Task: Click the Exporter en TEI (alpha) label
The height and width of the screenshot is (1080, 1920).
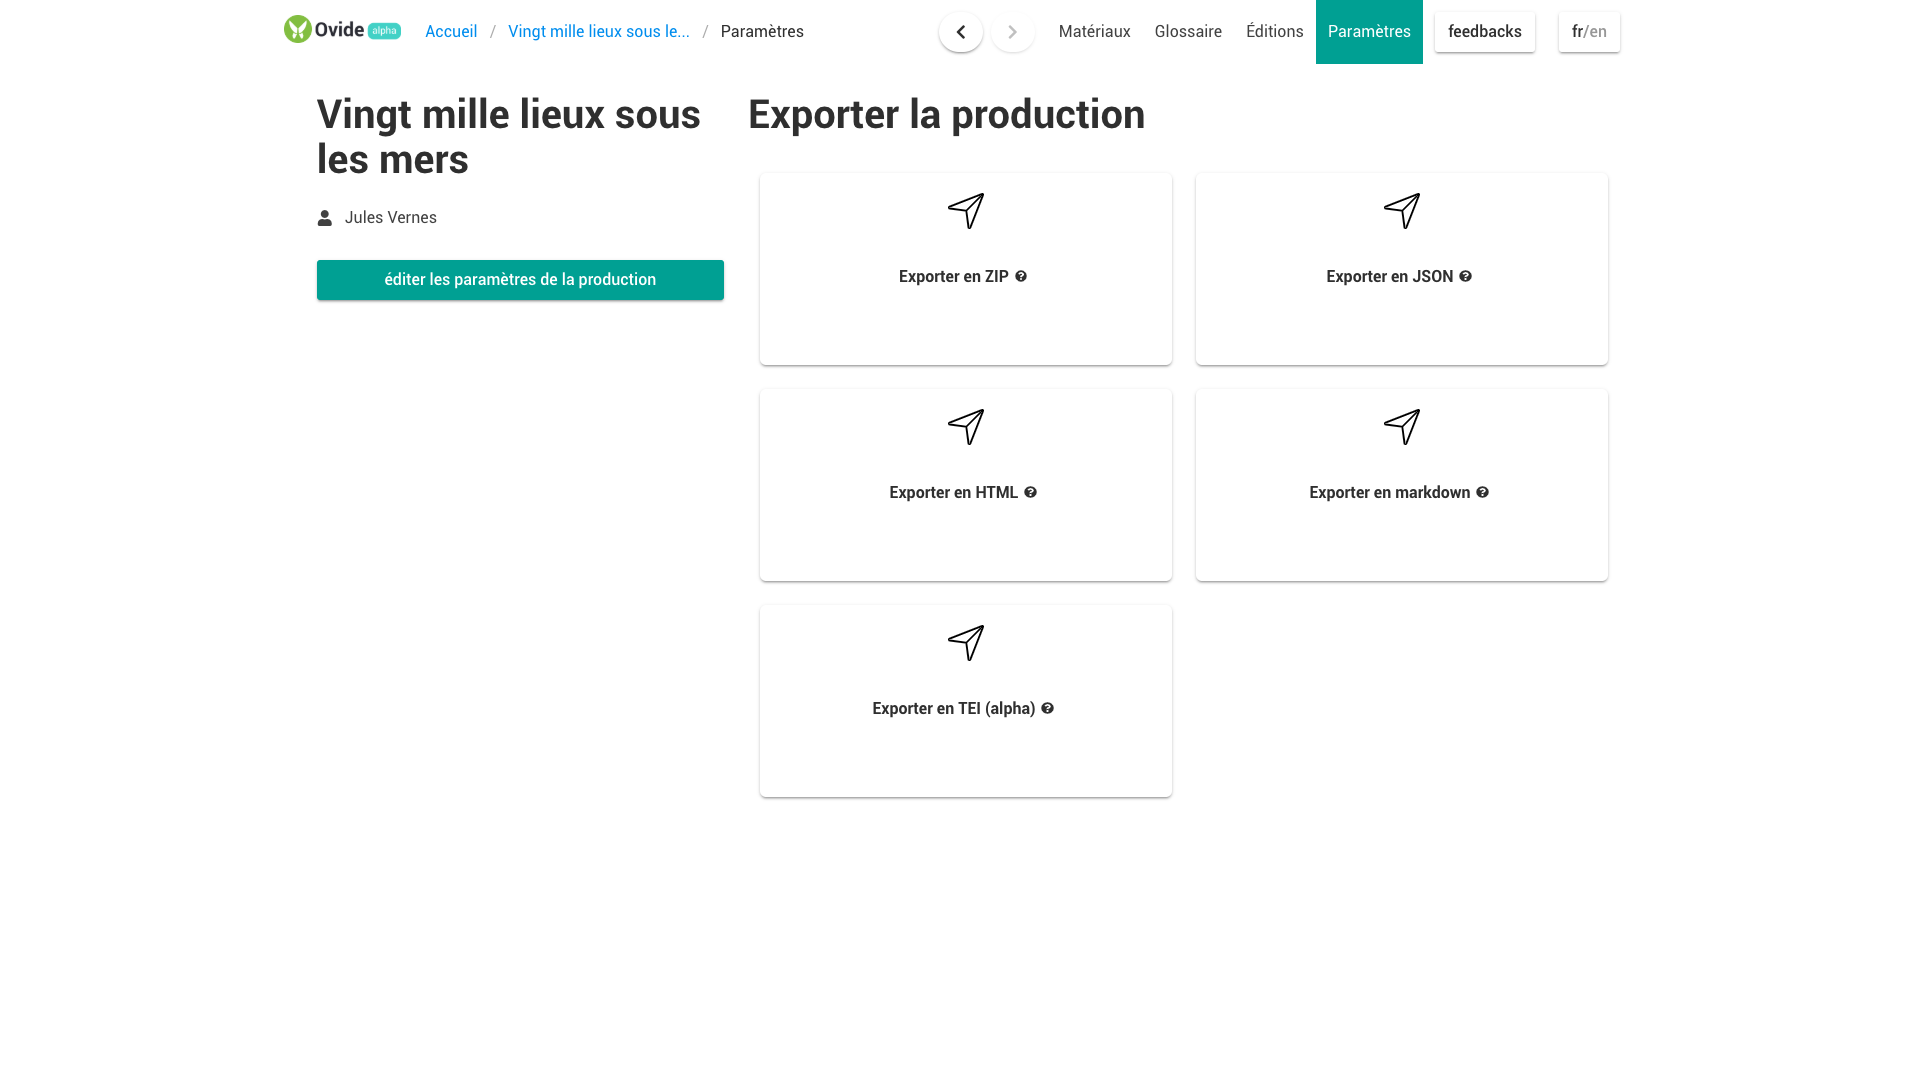Action: click(954, 709)
